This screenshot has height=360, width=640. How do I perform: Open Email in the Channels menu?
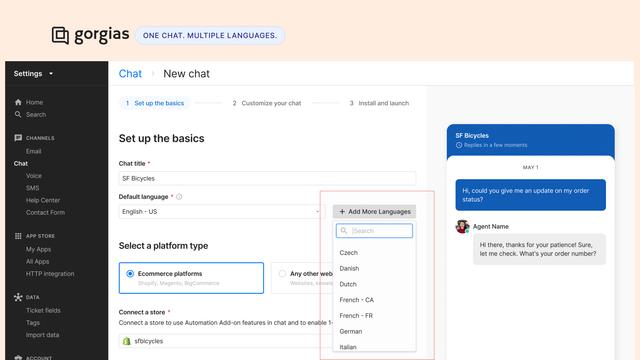pos(33,151)
